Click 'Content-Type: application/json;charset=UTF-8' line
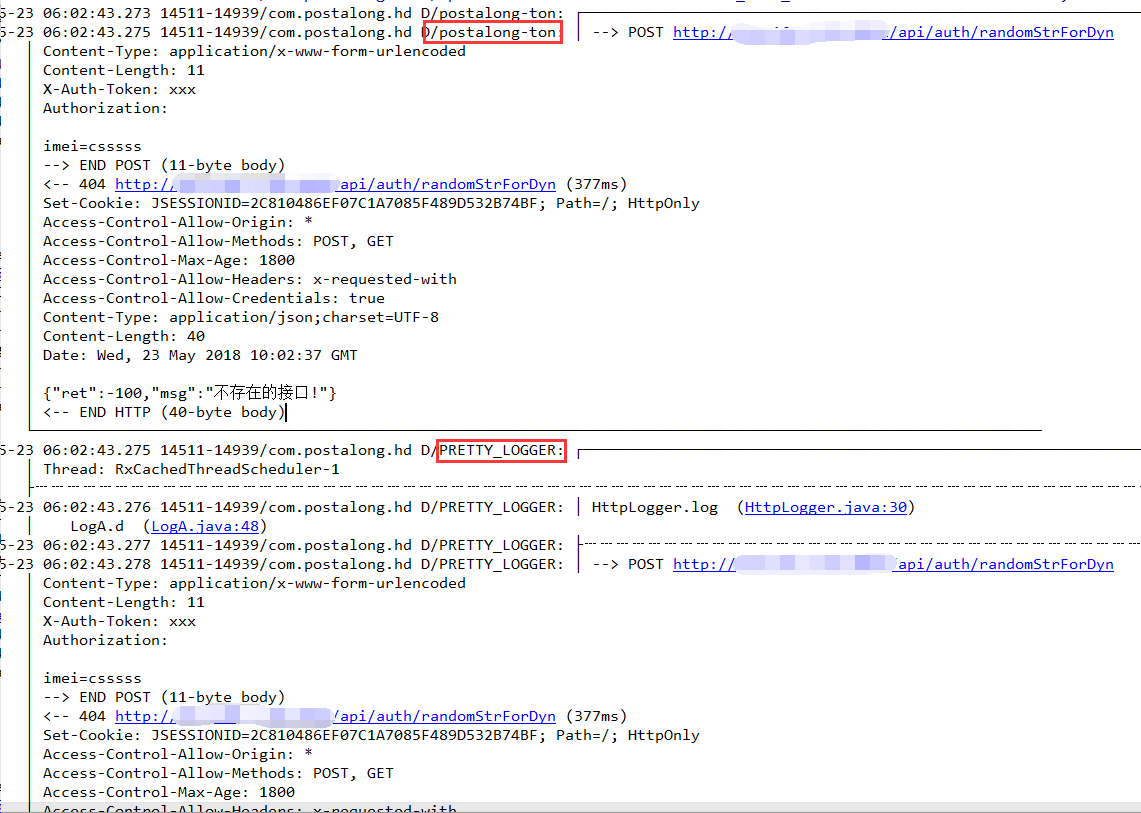Viewport: 1141px width, 813px height. click(241, 317)
